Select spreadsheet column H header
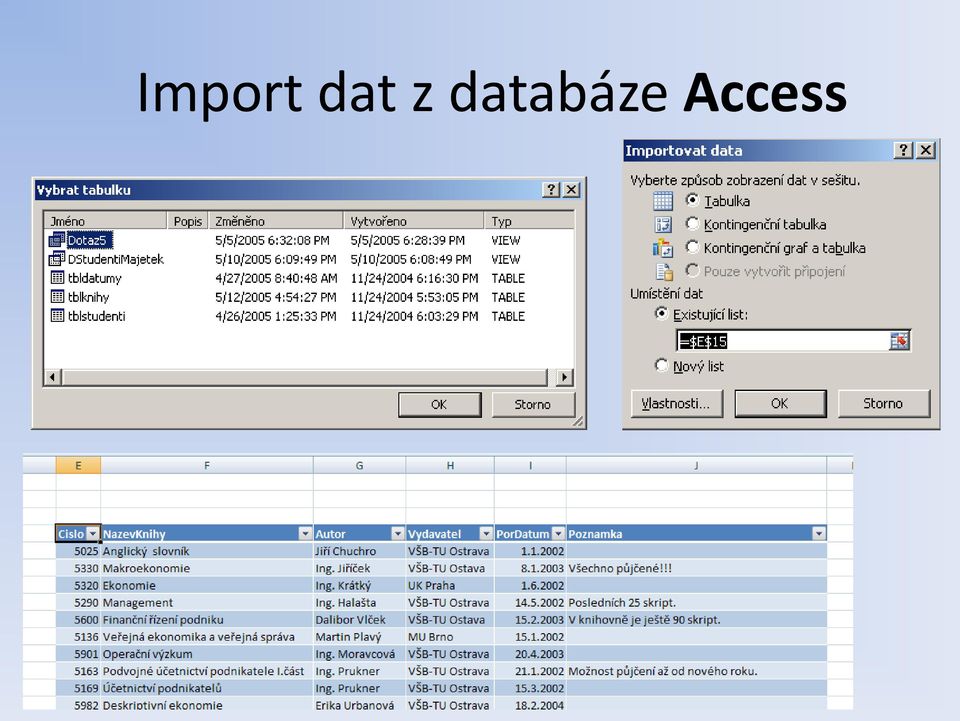Screen dimensions: 960x721 (x=450, y=466)
